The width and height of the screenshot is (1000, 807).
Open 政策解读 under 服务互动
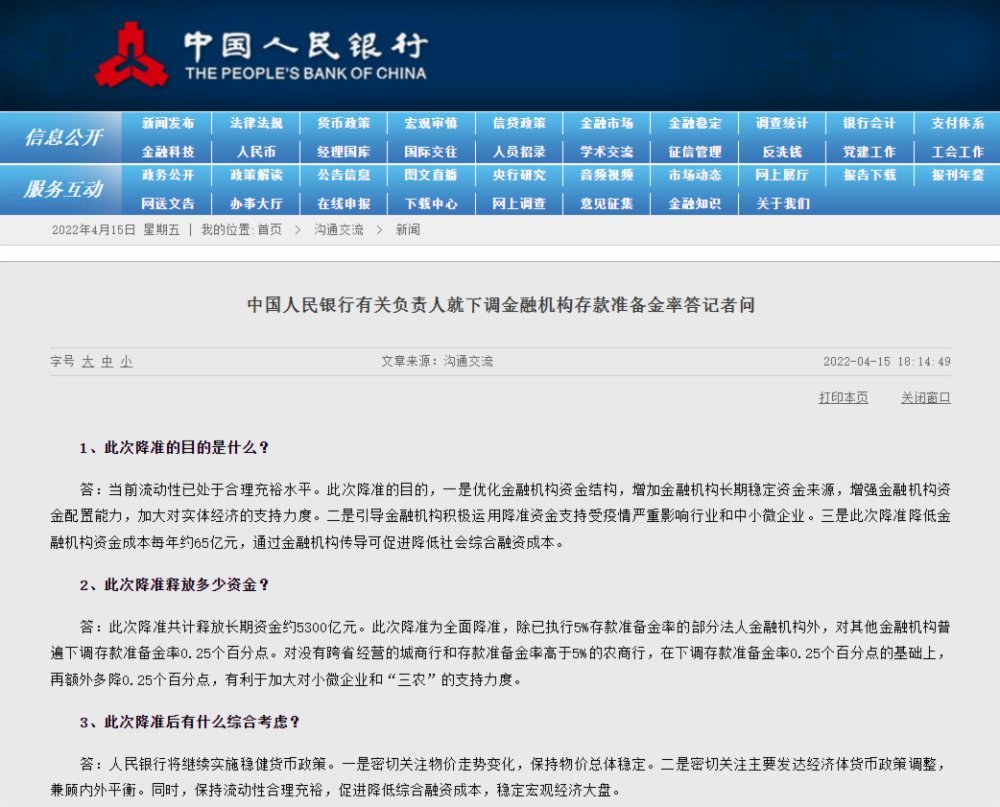coord(256,175)
